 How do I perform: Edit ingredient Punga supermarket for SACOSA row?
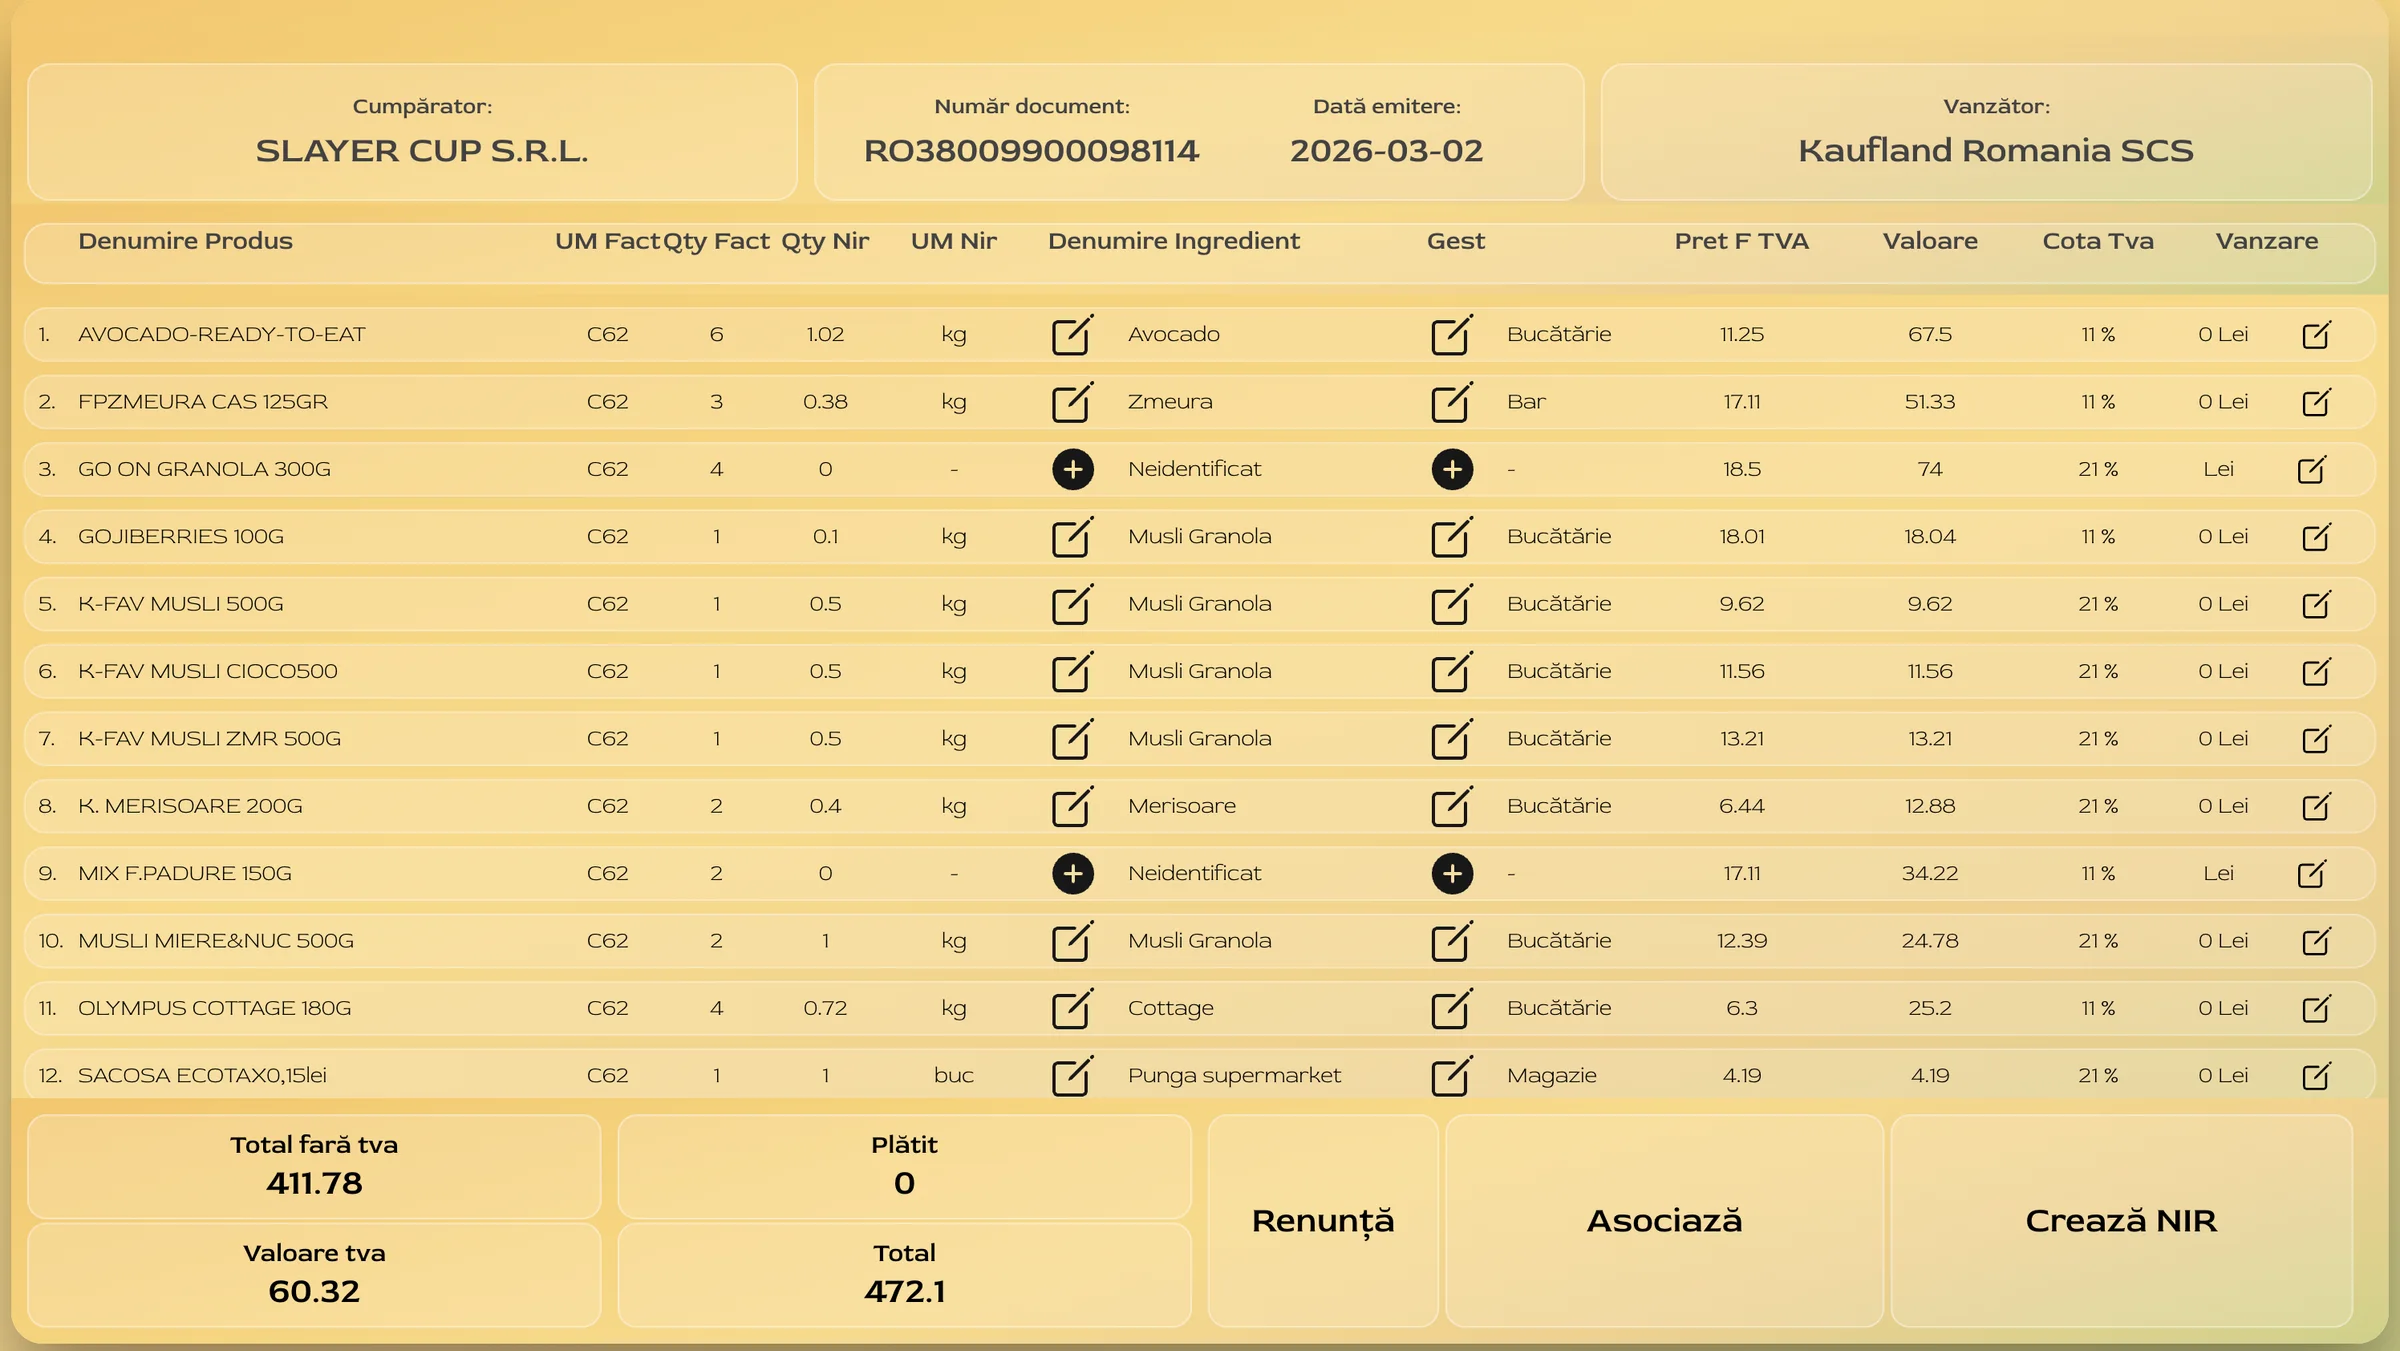point(1071,1076)
